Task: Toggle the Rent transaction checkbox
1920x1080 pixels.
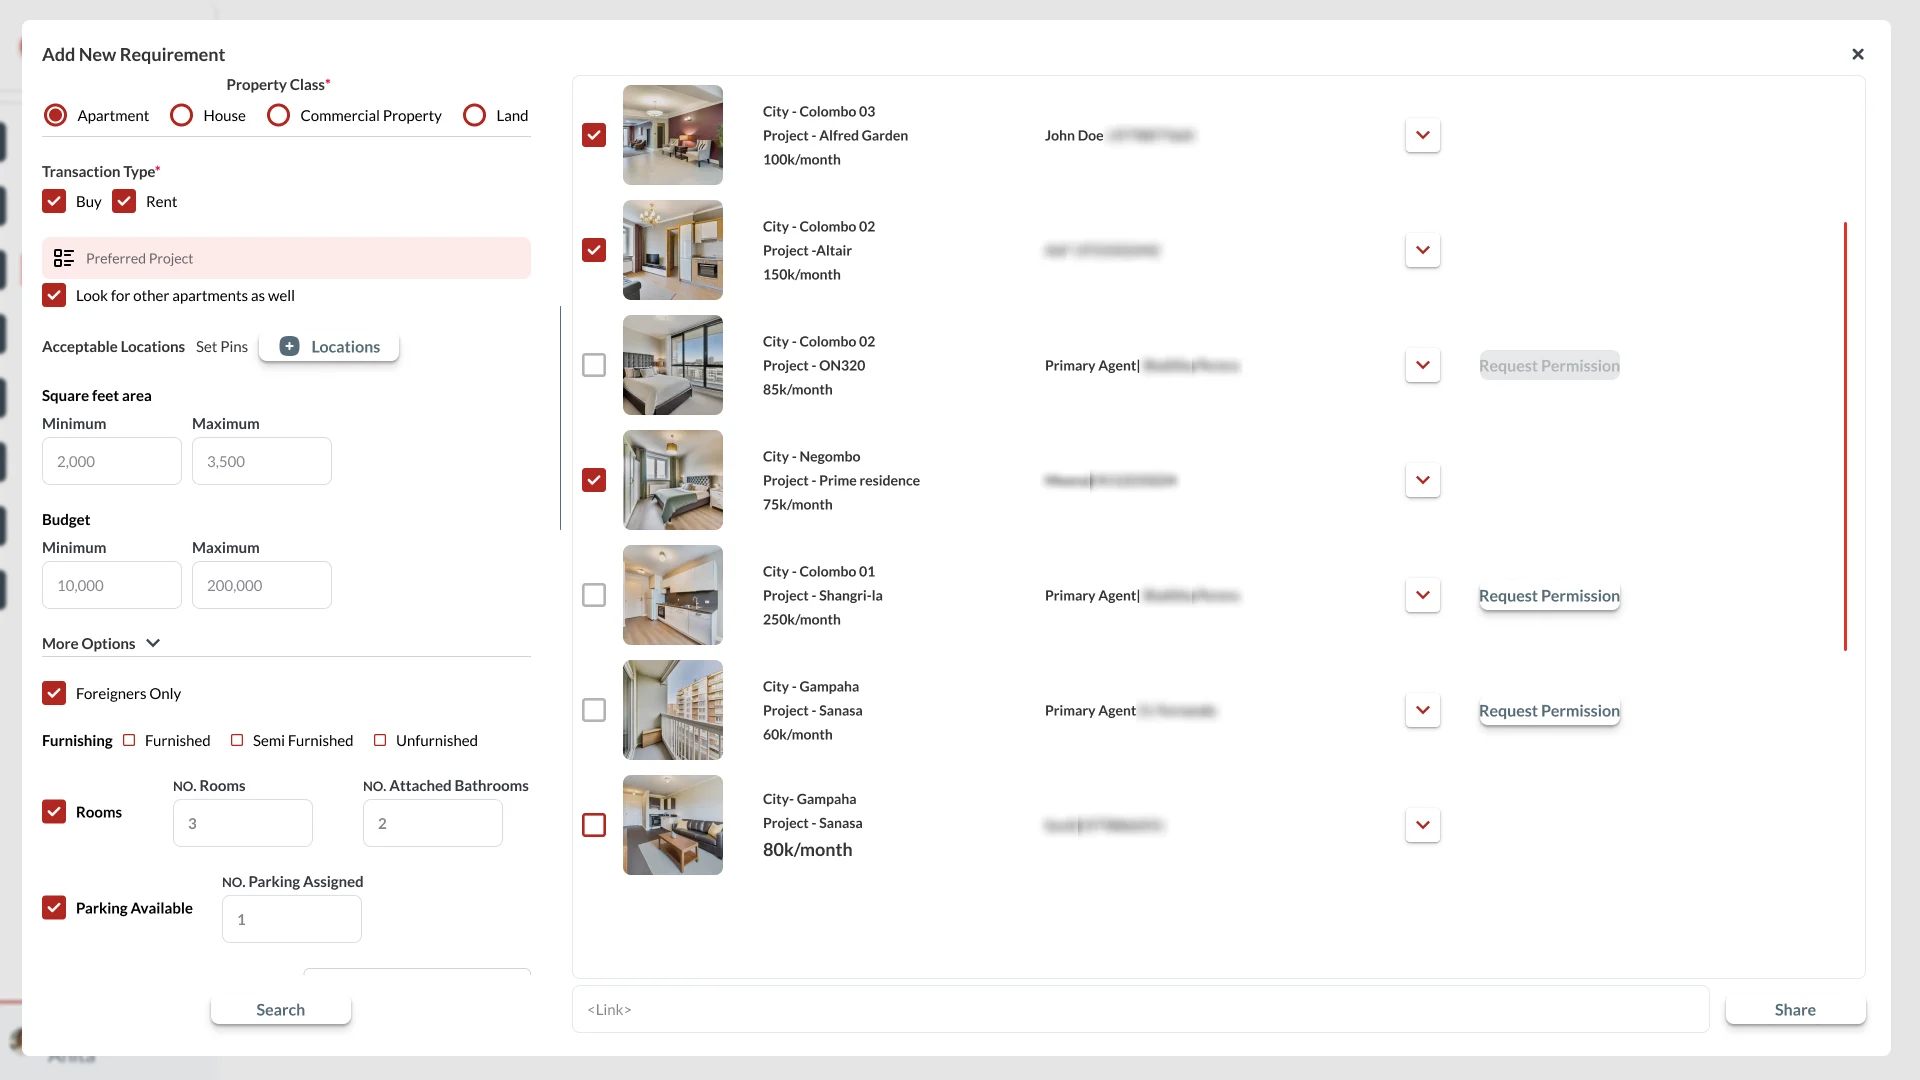Action: pos(124,201)
